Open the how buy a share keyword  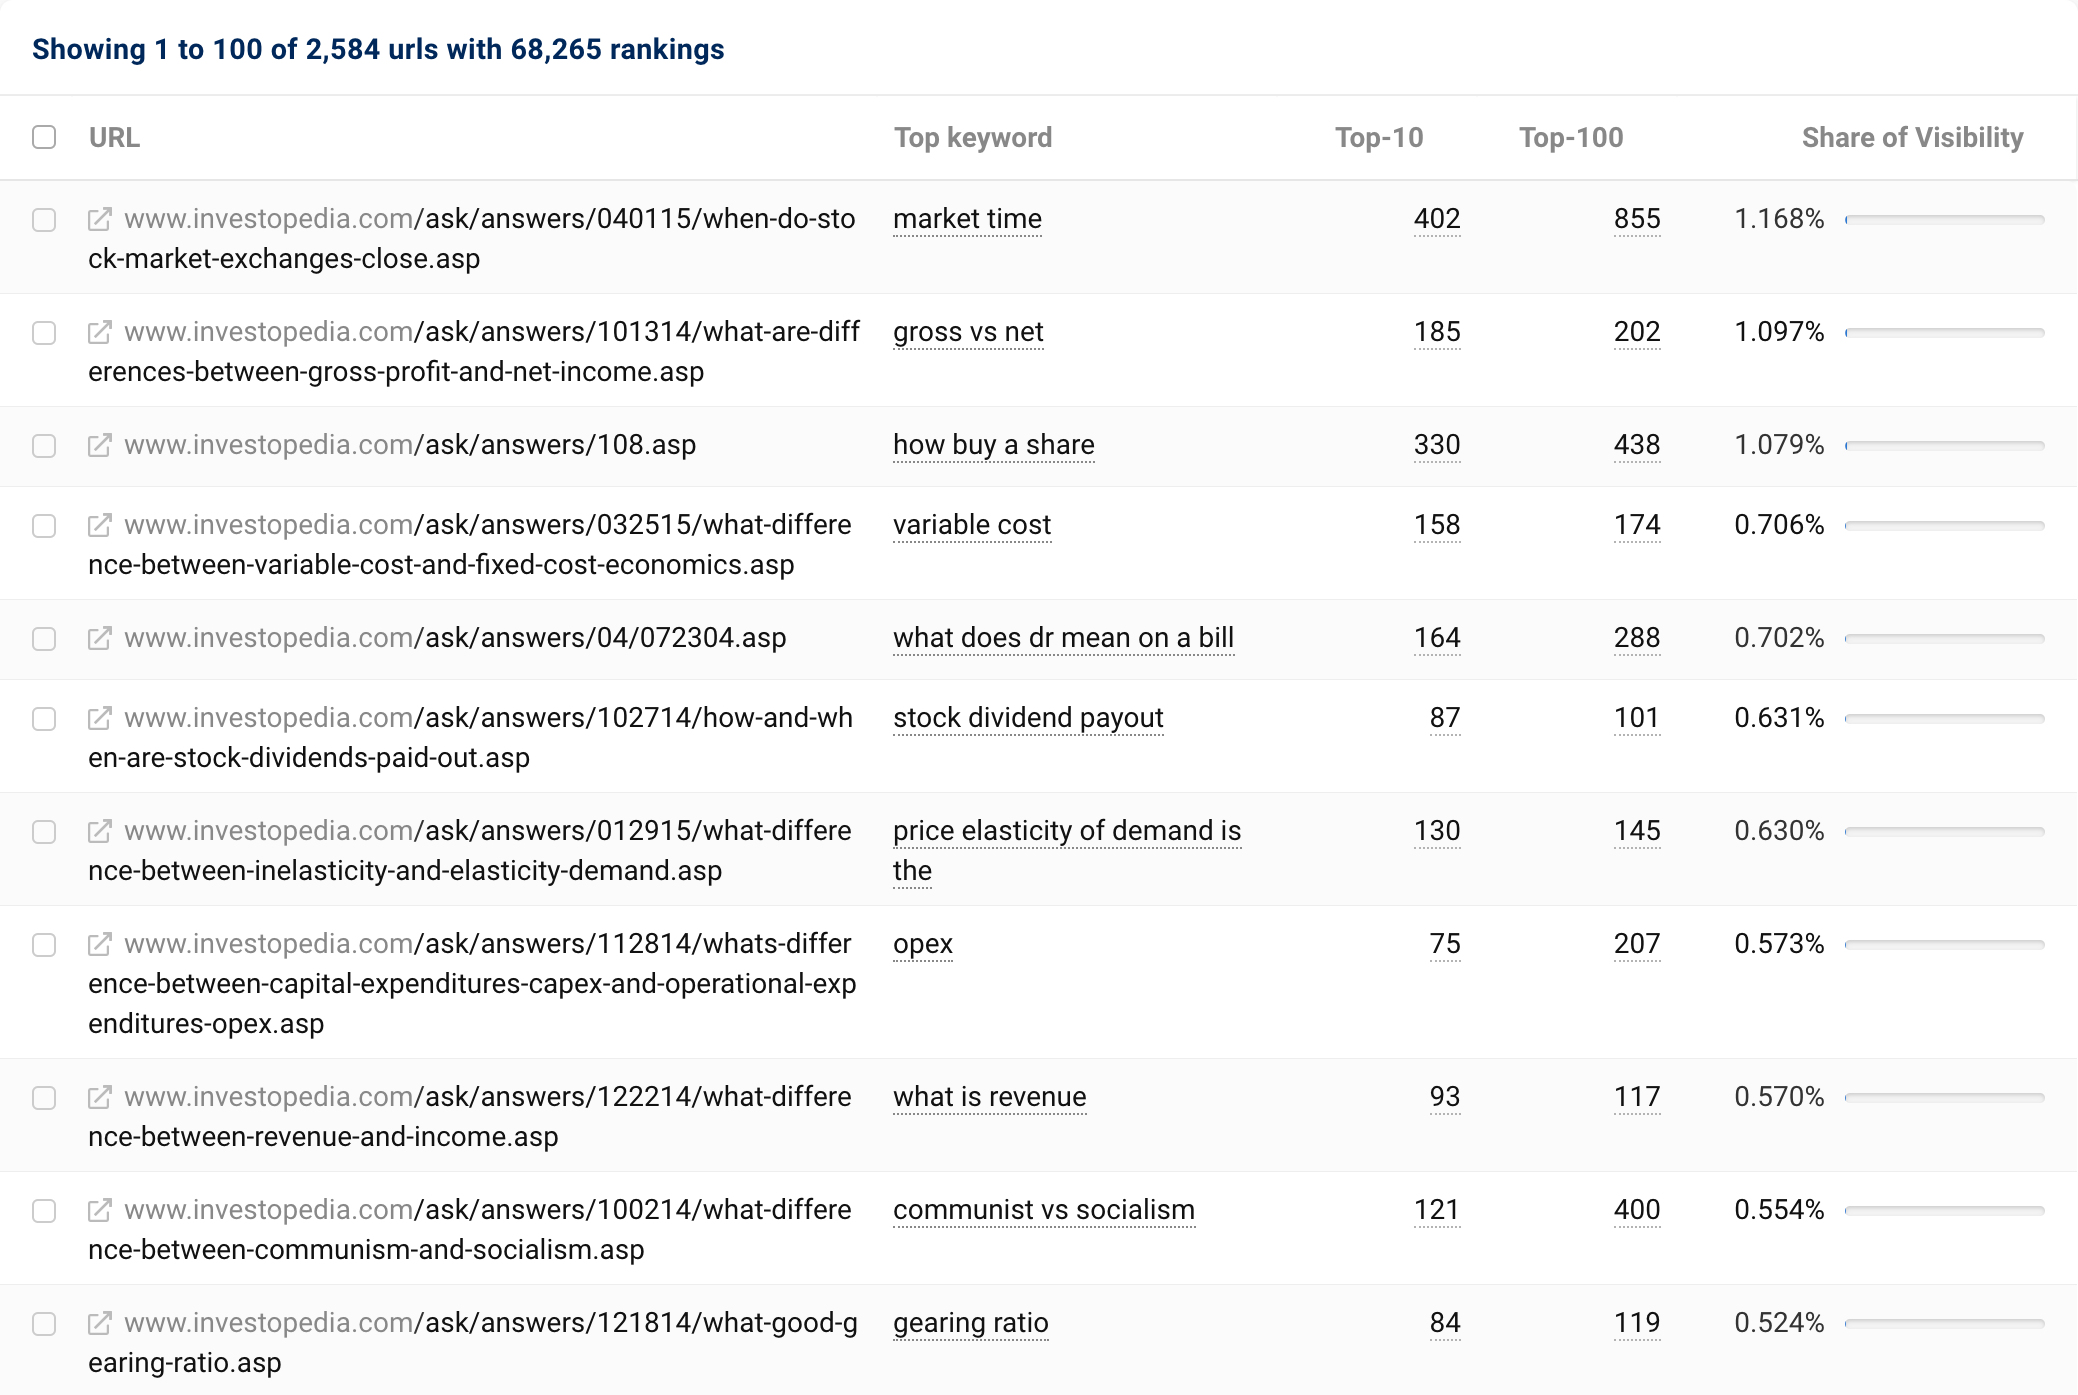pos(993,445)
